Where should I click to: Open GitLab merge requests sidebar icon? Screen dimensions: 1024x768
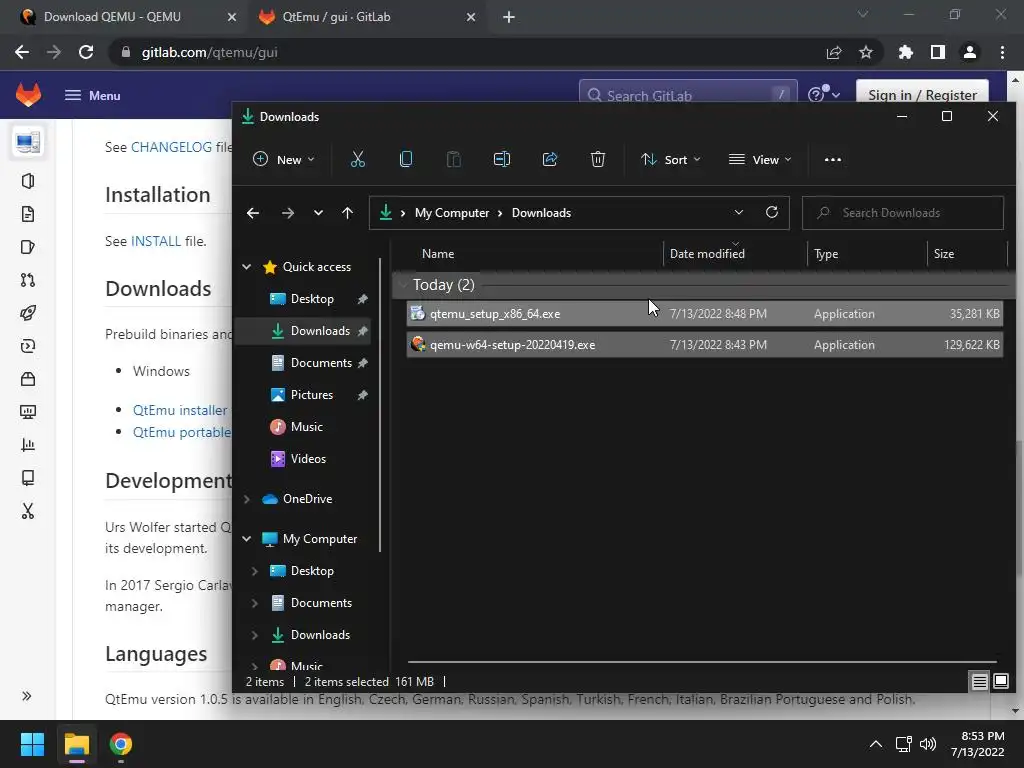[27, 280]
